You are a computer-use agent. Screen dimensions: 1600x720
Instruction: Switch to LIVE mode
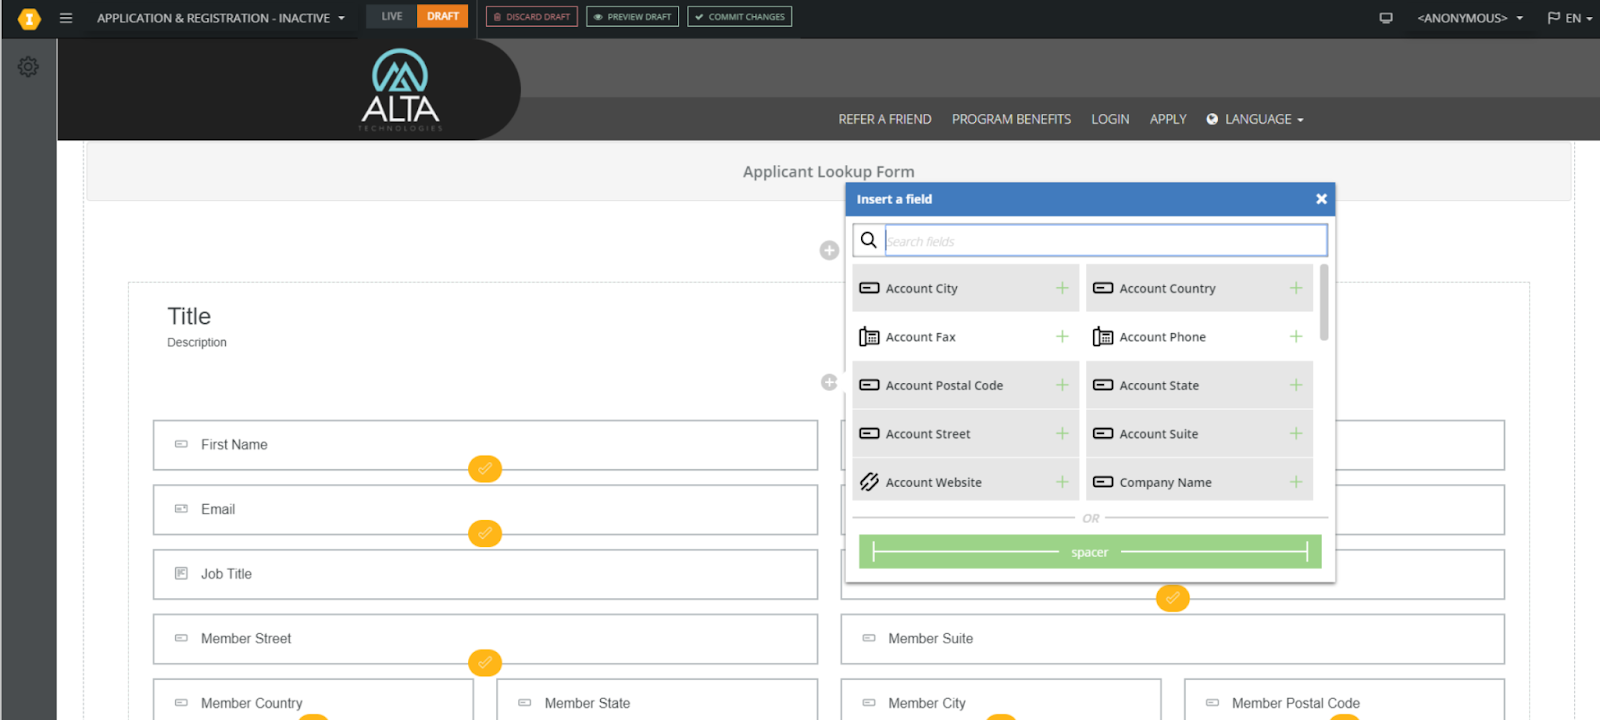(392, 16)
